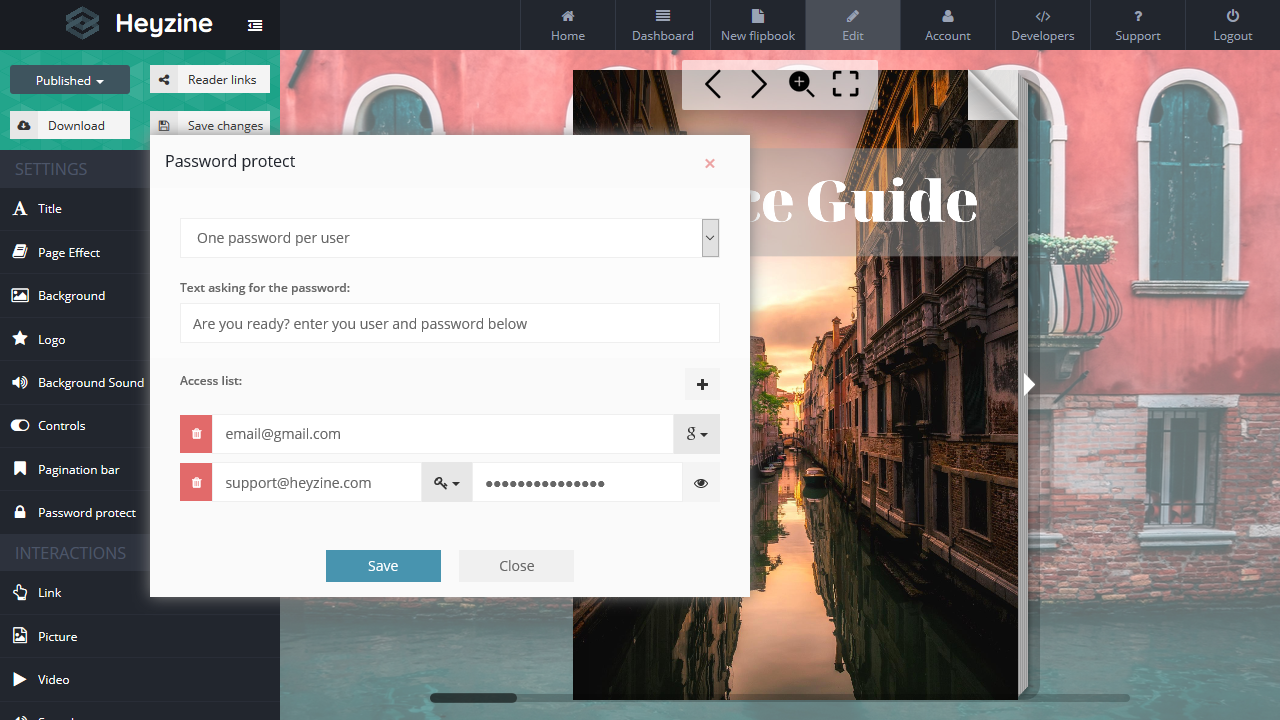Click the zoom-in magnifier icon

tap(801, 85)
